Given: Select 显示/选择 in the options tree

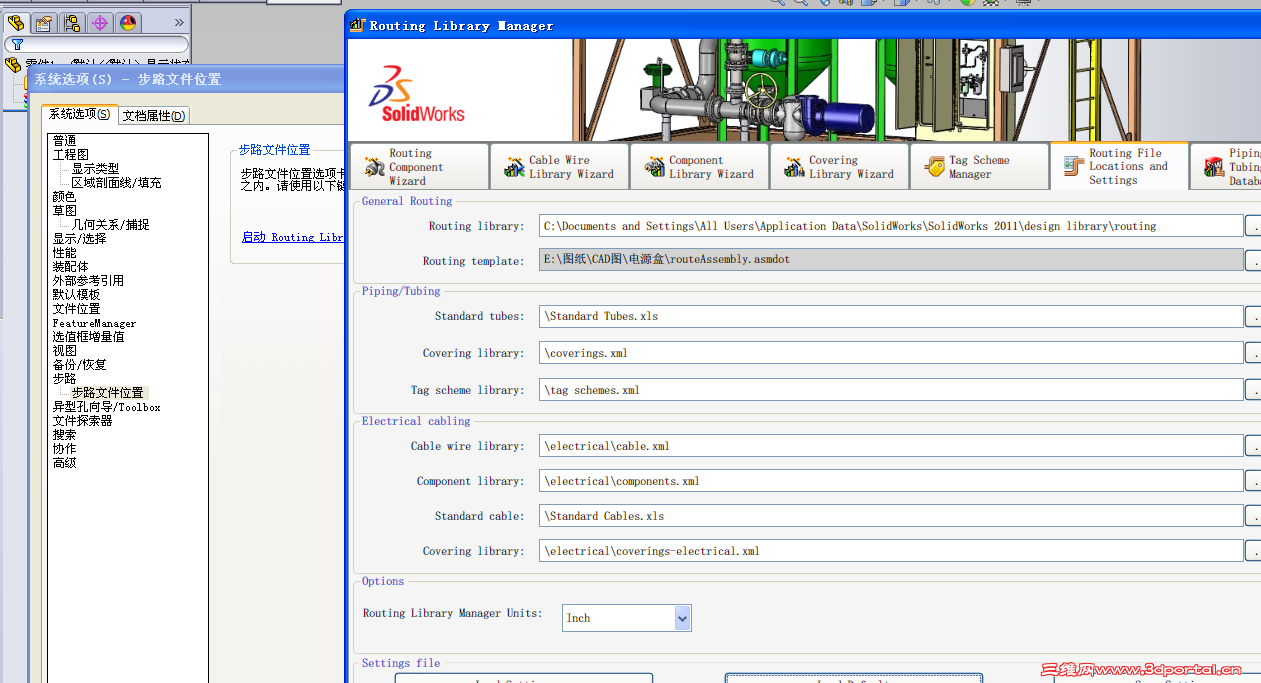Looking at the screenshot, I should [x=79, y=239].
